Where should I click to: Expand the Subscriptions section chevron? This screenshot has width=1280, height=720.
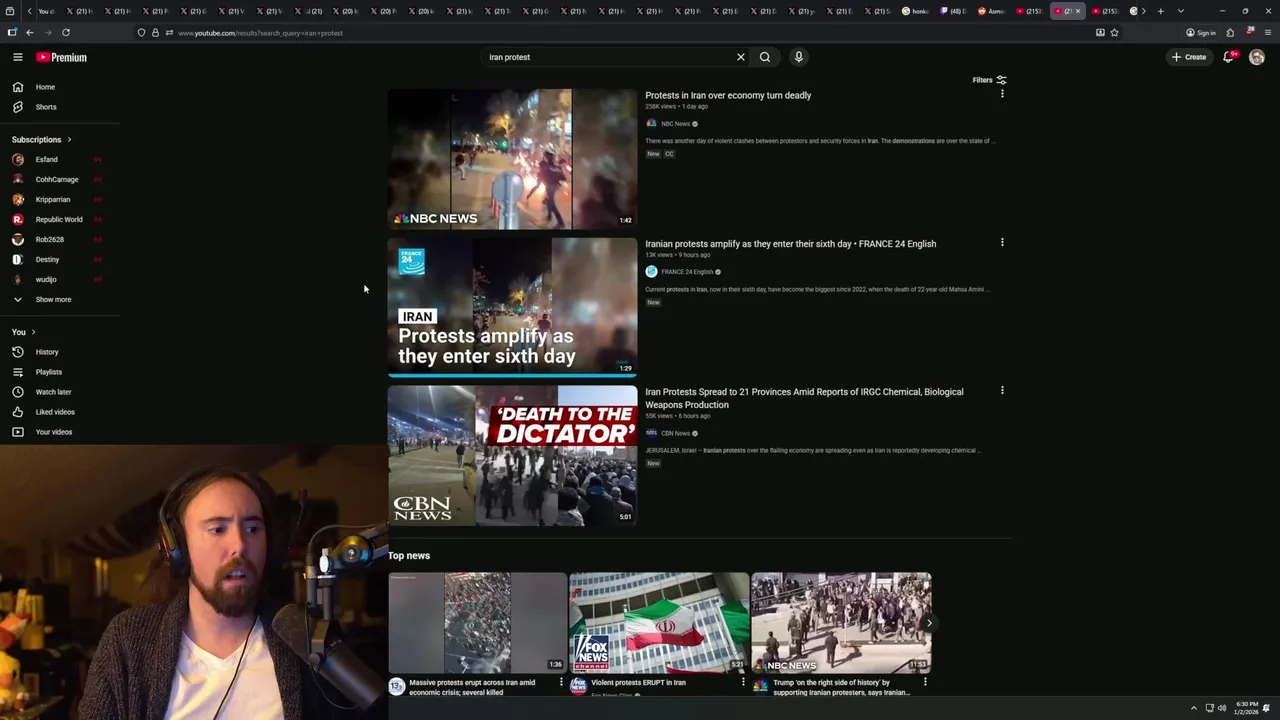[x=69, y=139]
